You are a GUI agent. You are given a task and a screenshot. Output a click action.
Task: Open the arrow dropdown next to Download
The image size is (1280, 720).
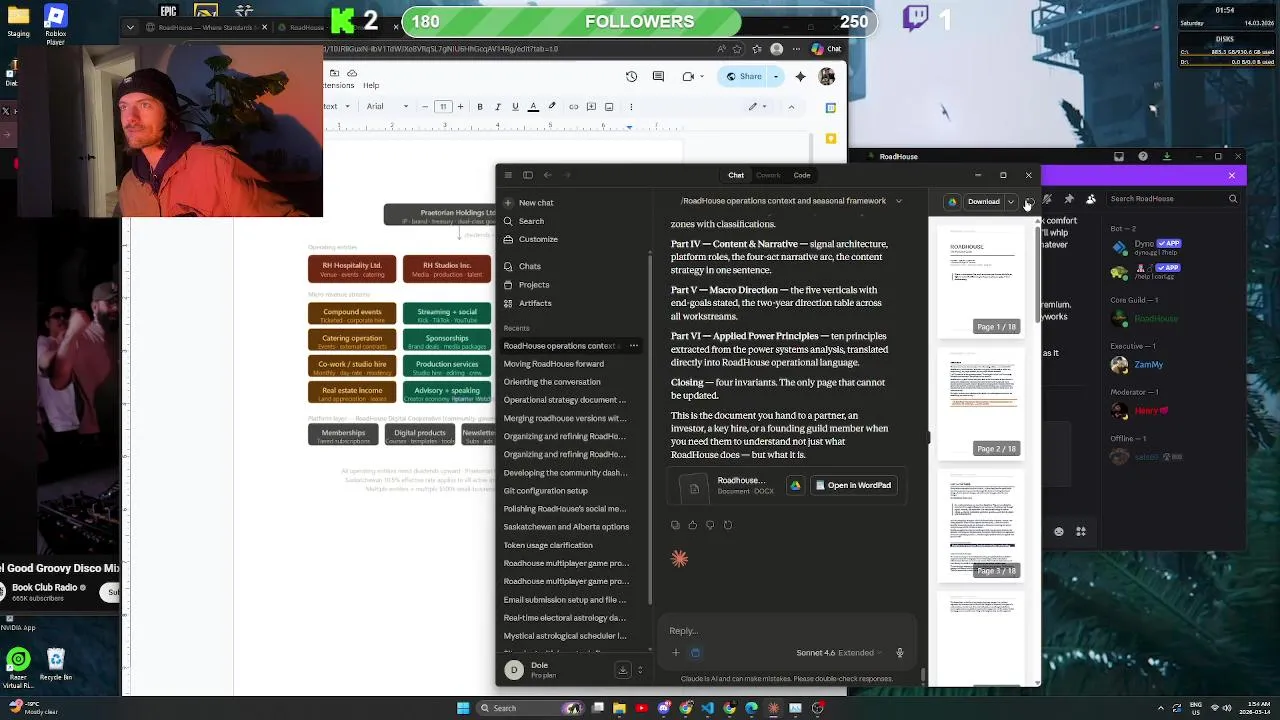pos(1011,202)
